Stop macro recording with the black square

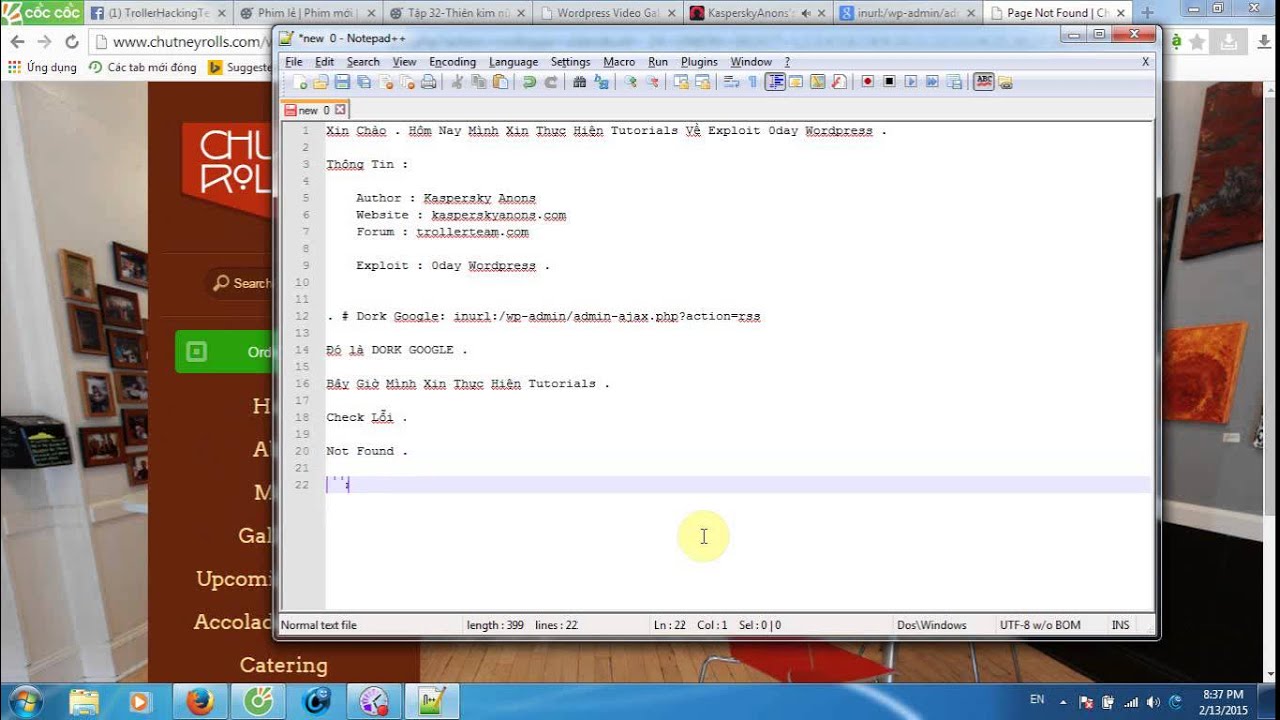(x=889, y=82)
